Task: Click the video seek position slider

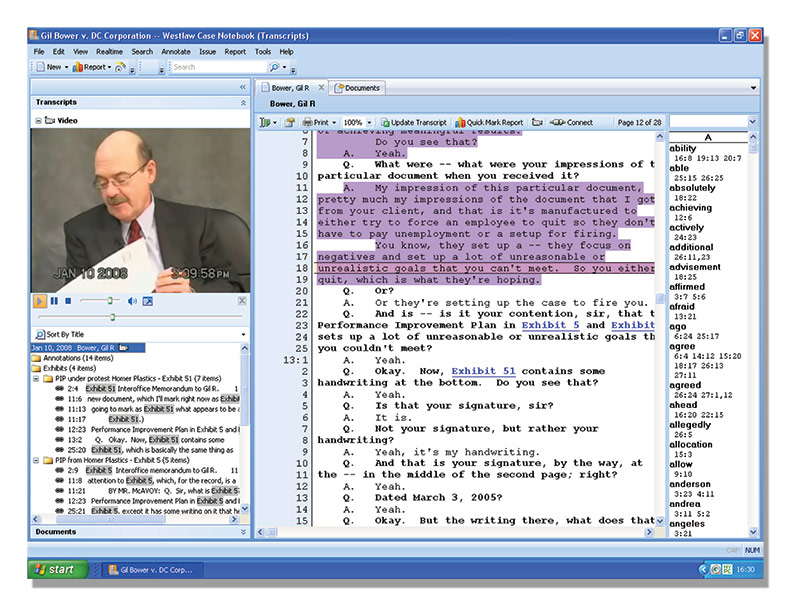Action: coord(113,317)
